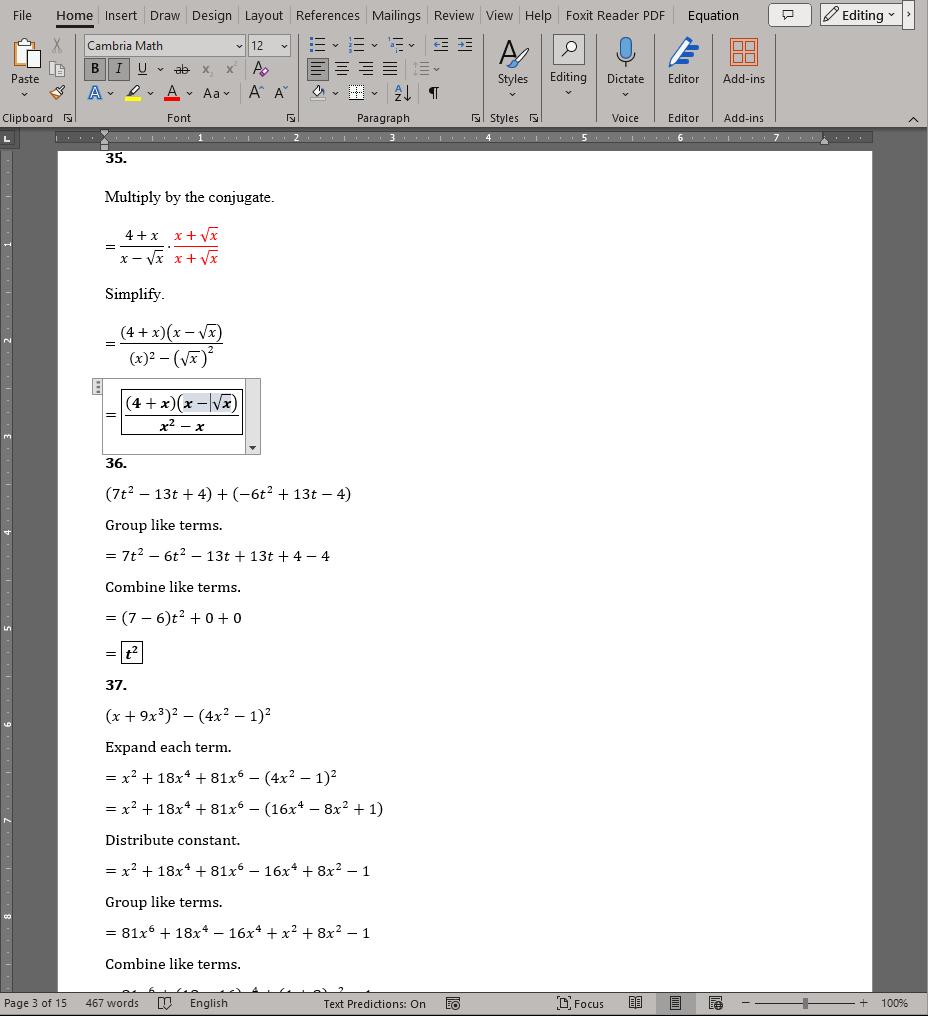928x1016 pixels.
Task: Align text to the right
Action: click(366, 69)
